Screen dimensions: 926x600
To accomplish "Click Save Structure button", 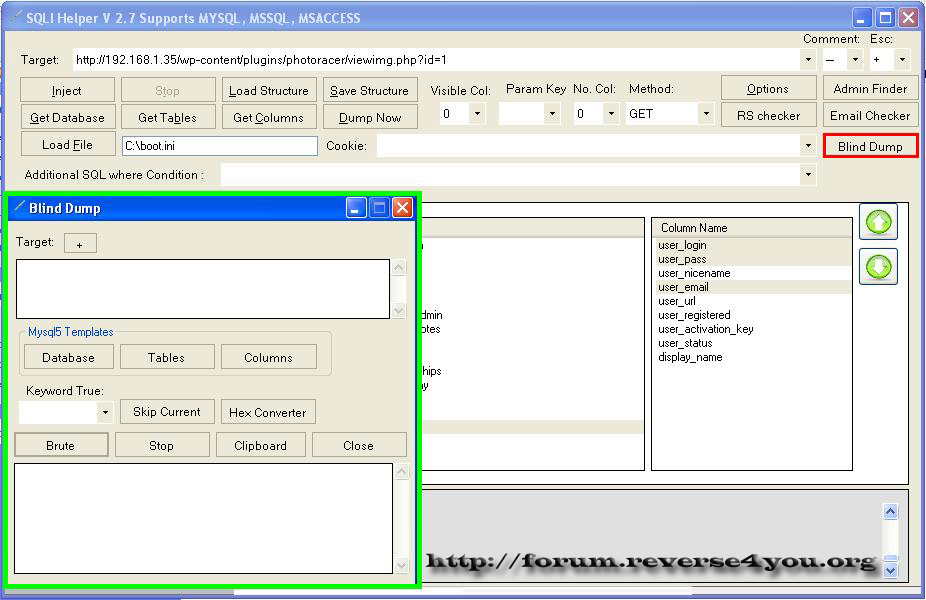I will click(370, 90).
